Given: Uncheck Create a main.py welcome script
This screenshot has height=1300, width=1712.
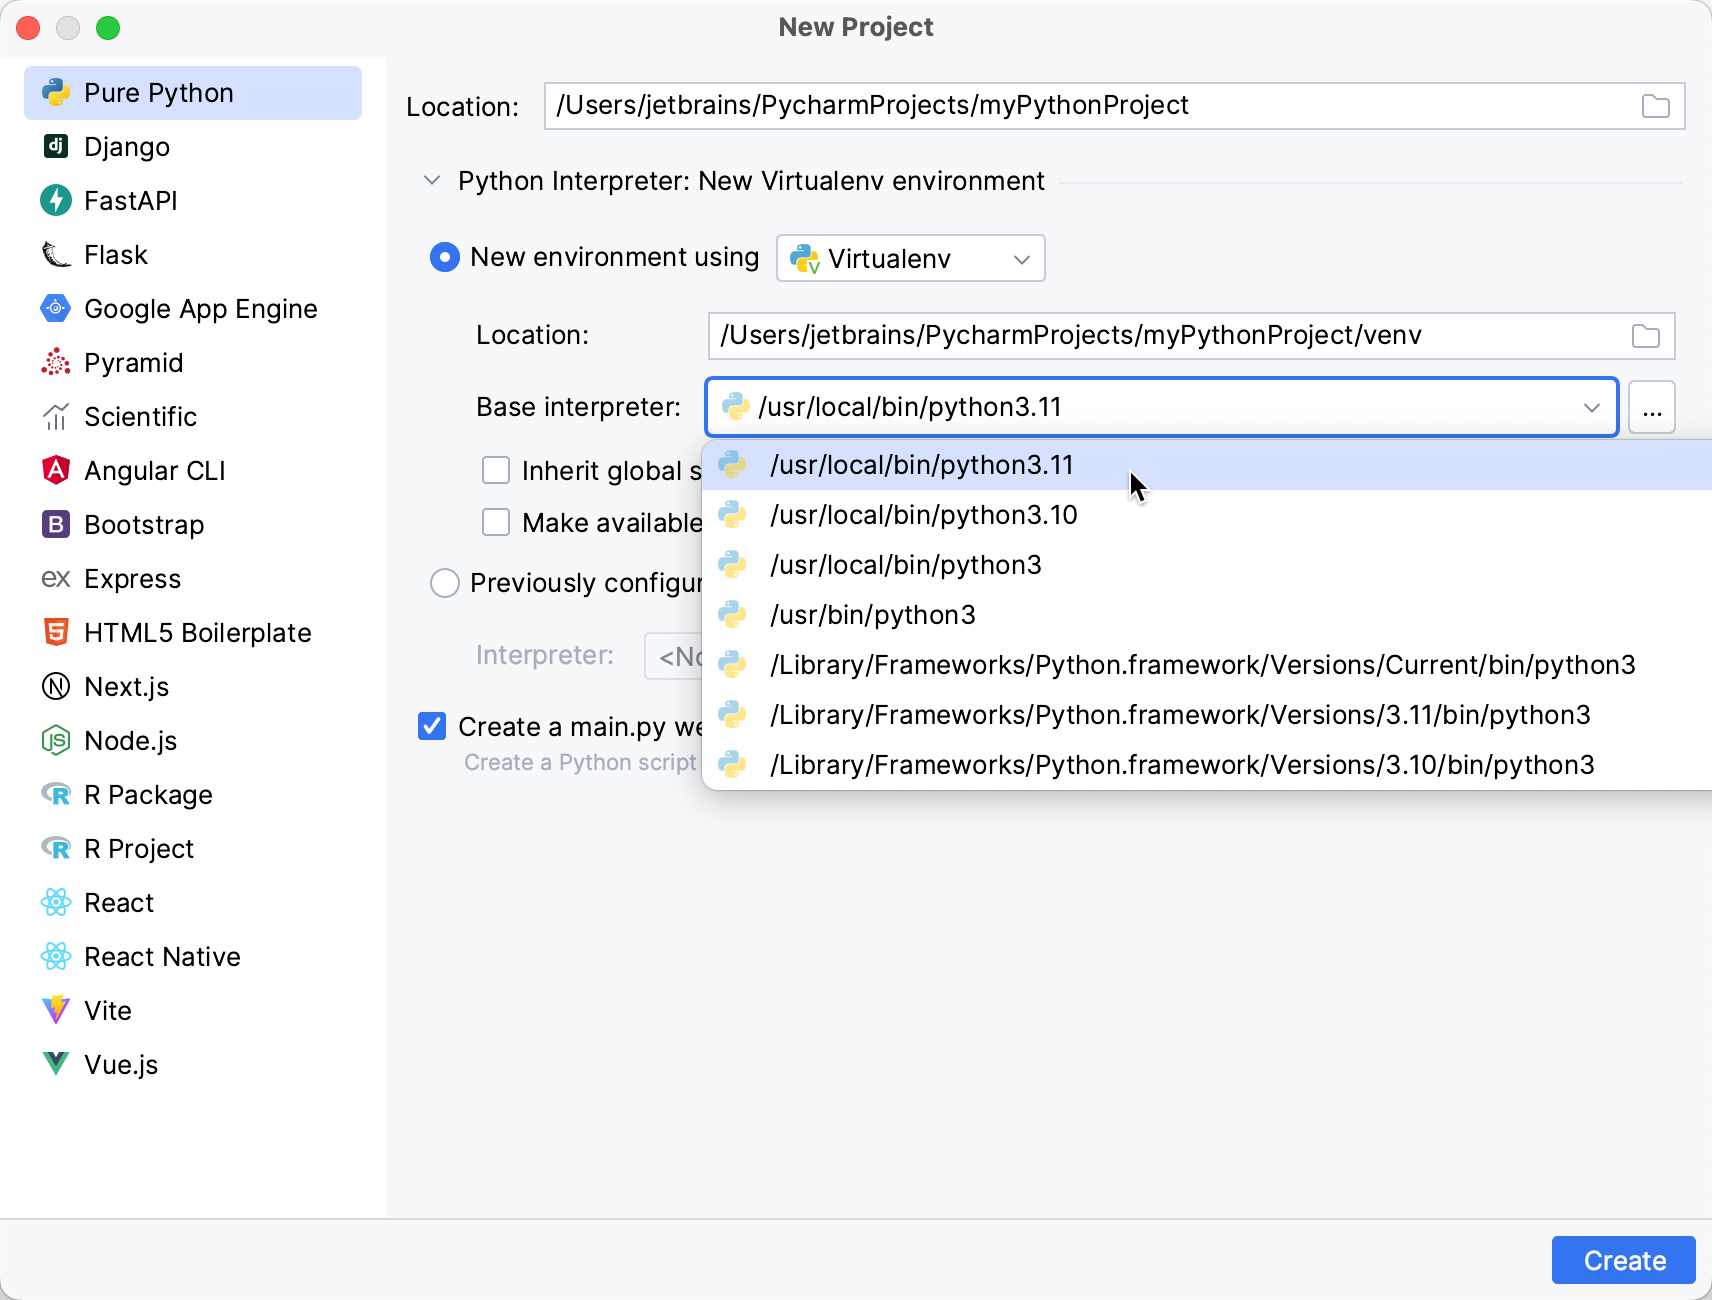Looking at the screenshot, I should (432, 726).
